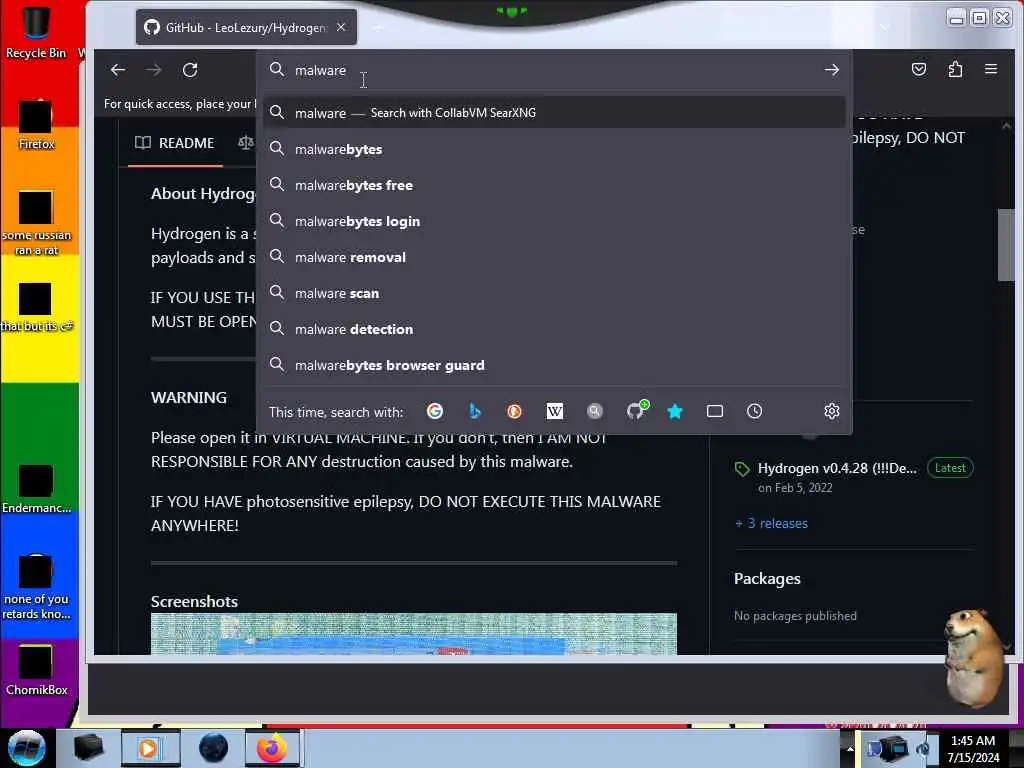The height and width of the screenshot is (768, 1024).
Task: Open the Firefox hamburger menu
Action: (x=991, y=69)
